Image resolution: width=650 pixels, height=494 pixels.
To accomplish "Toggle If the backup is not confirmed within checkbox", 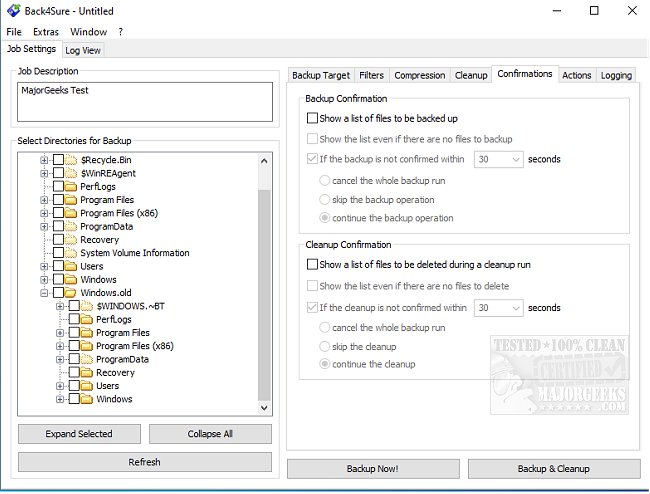I will pos(312,159).
